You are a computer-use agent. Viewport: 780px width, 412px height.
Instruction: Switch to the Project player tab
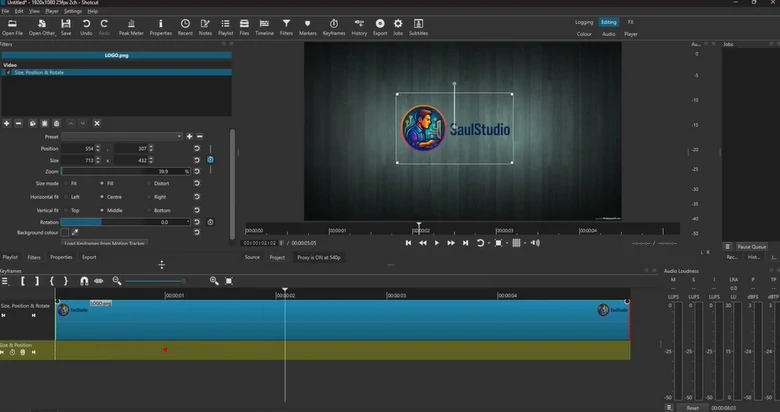[277, 257]
